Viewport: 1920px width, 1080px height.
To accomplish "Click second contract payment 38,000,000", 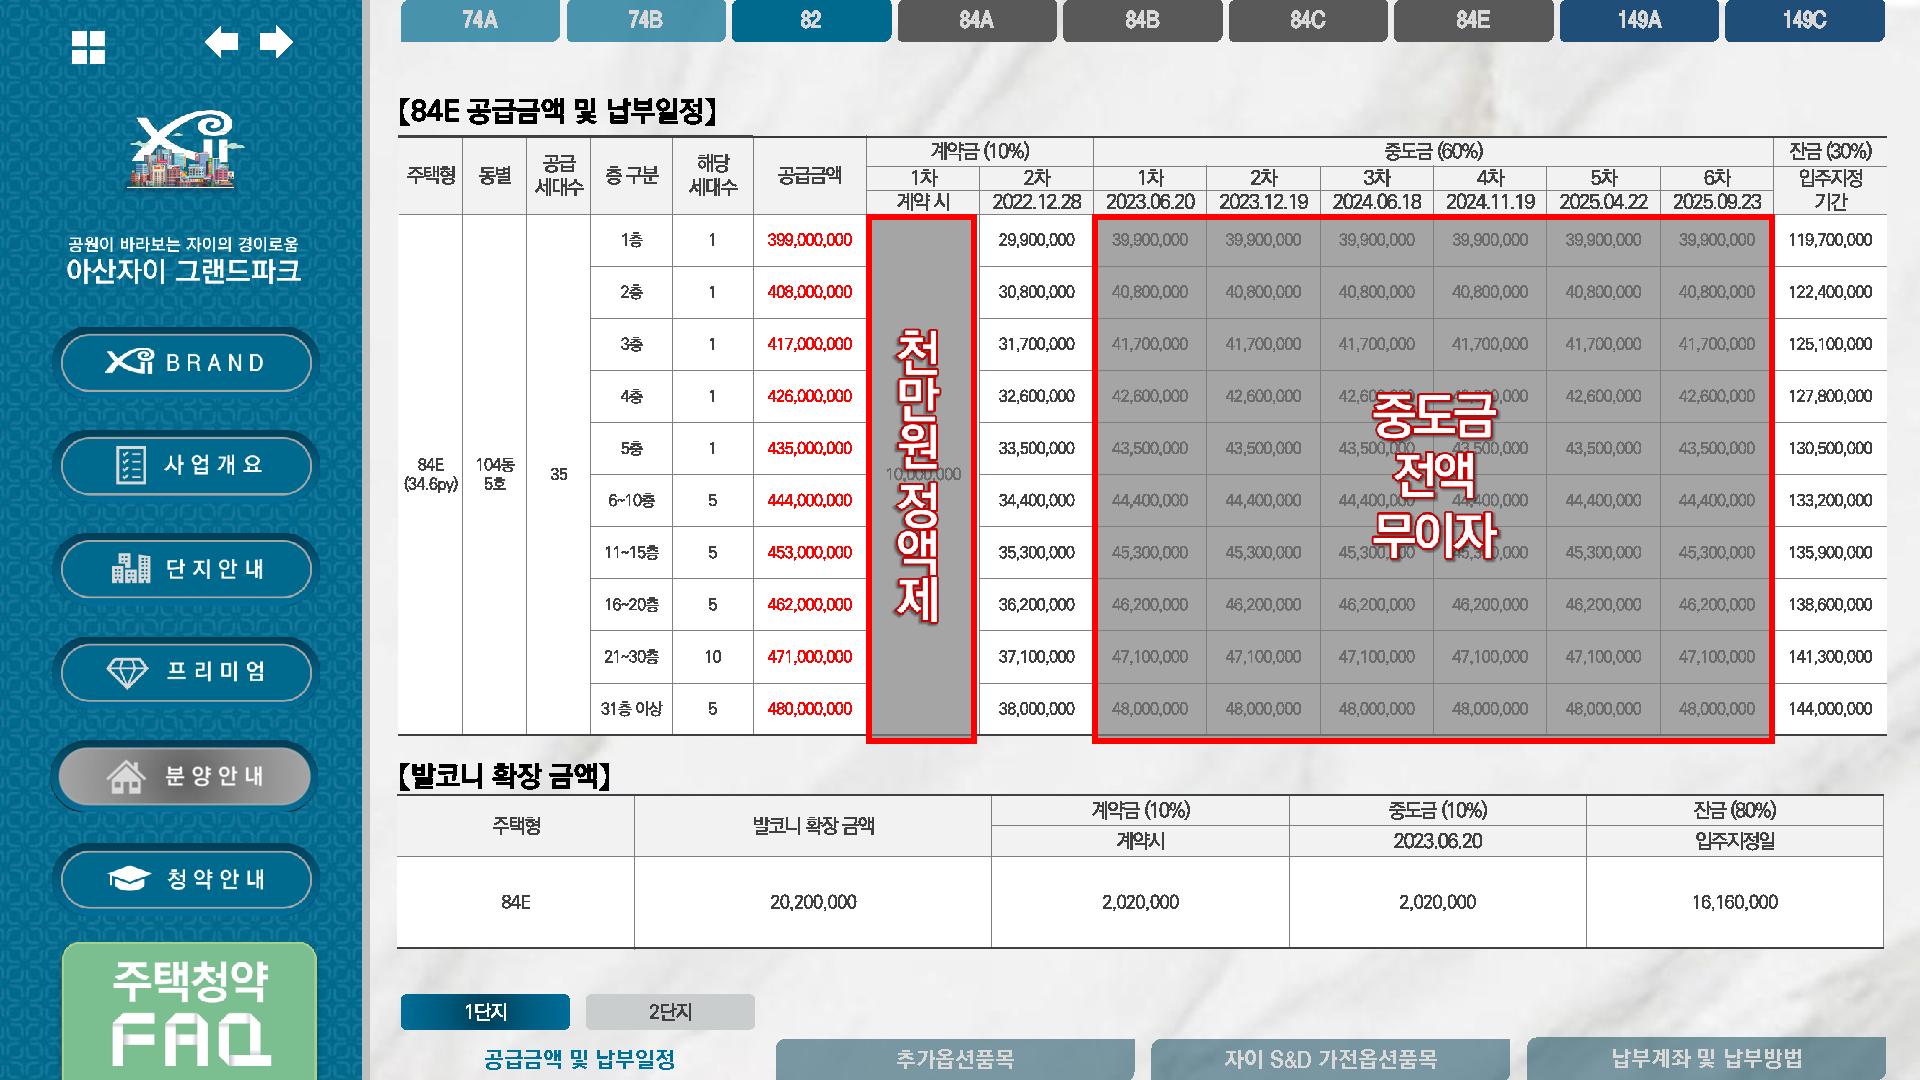I will point(1036,709).
